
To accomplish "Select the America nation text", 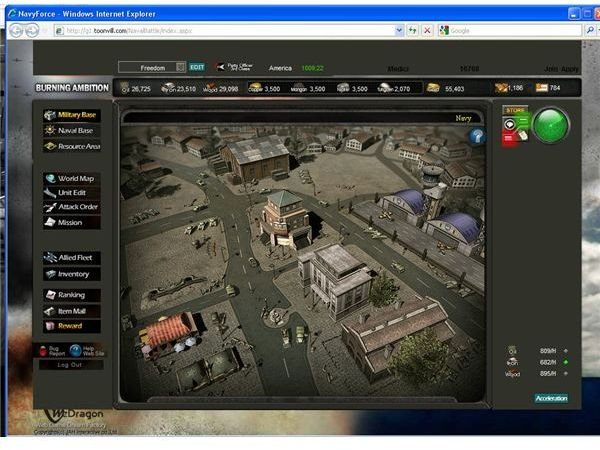I will [x=280, y=68].
